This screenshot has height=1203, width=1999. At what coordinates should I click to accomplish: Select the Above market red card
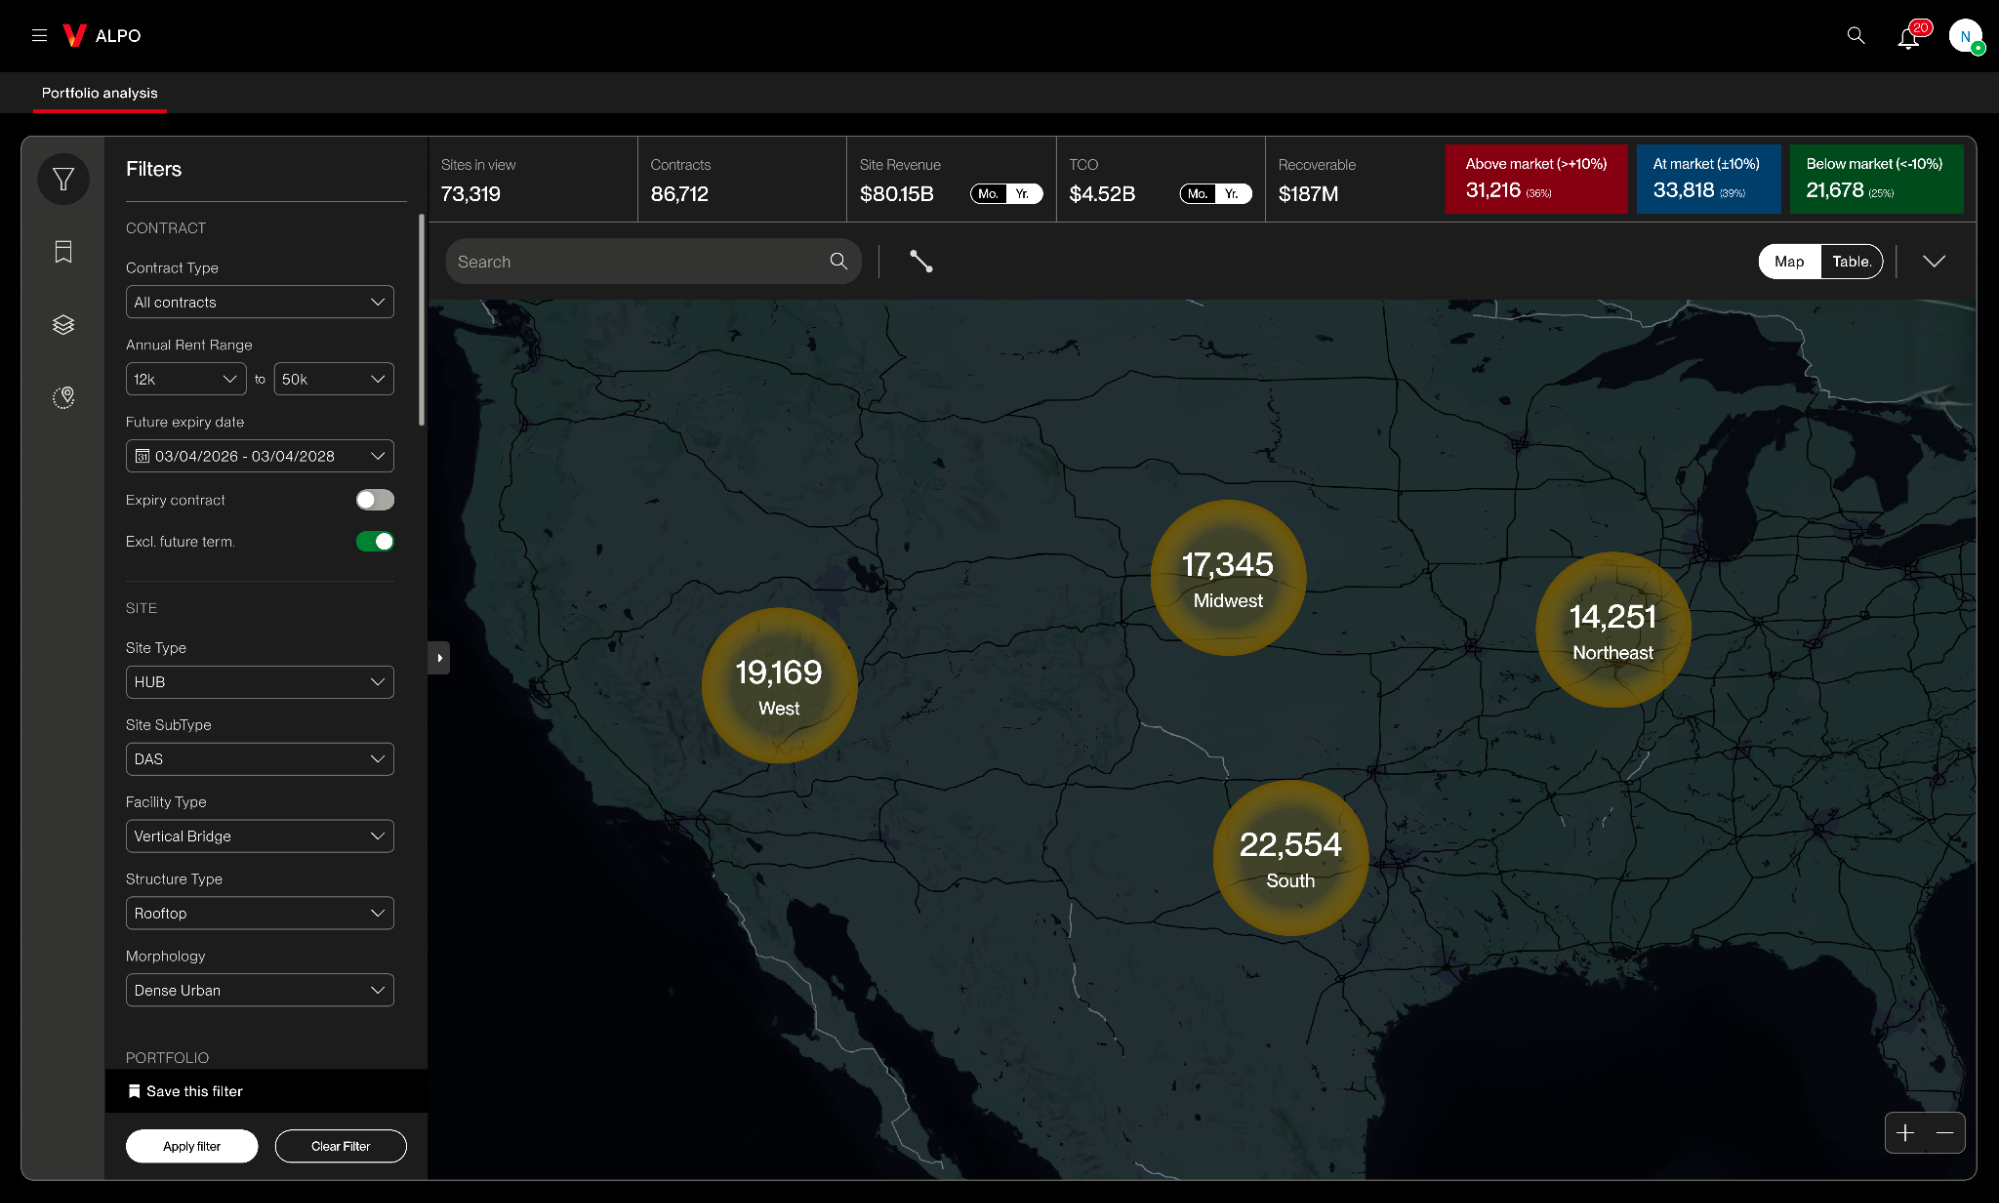click(1536, 179)
